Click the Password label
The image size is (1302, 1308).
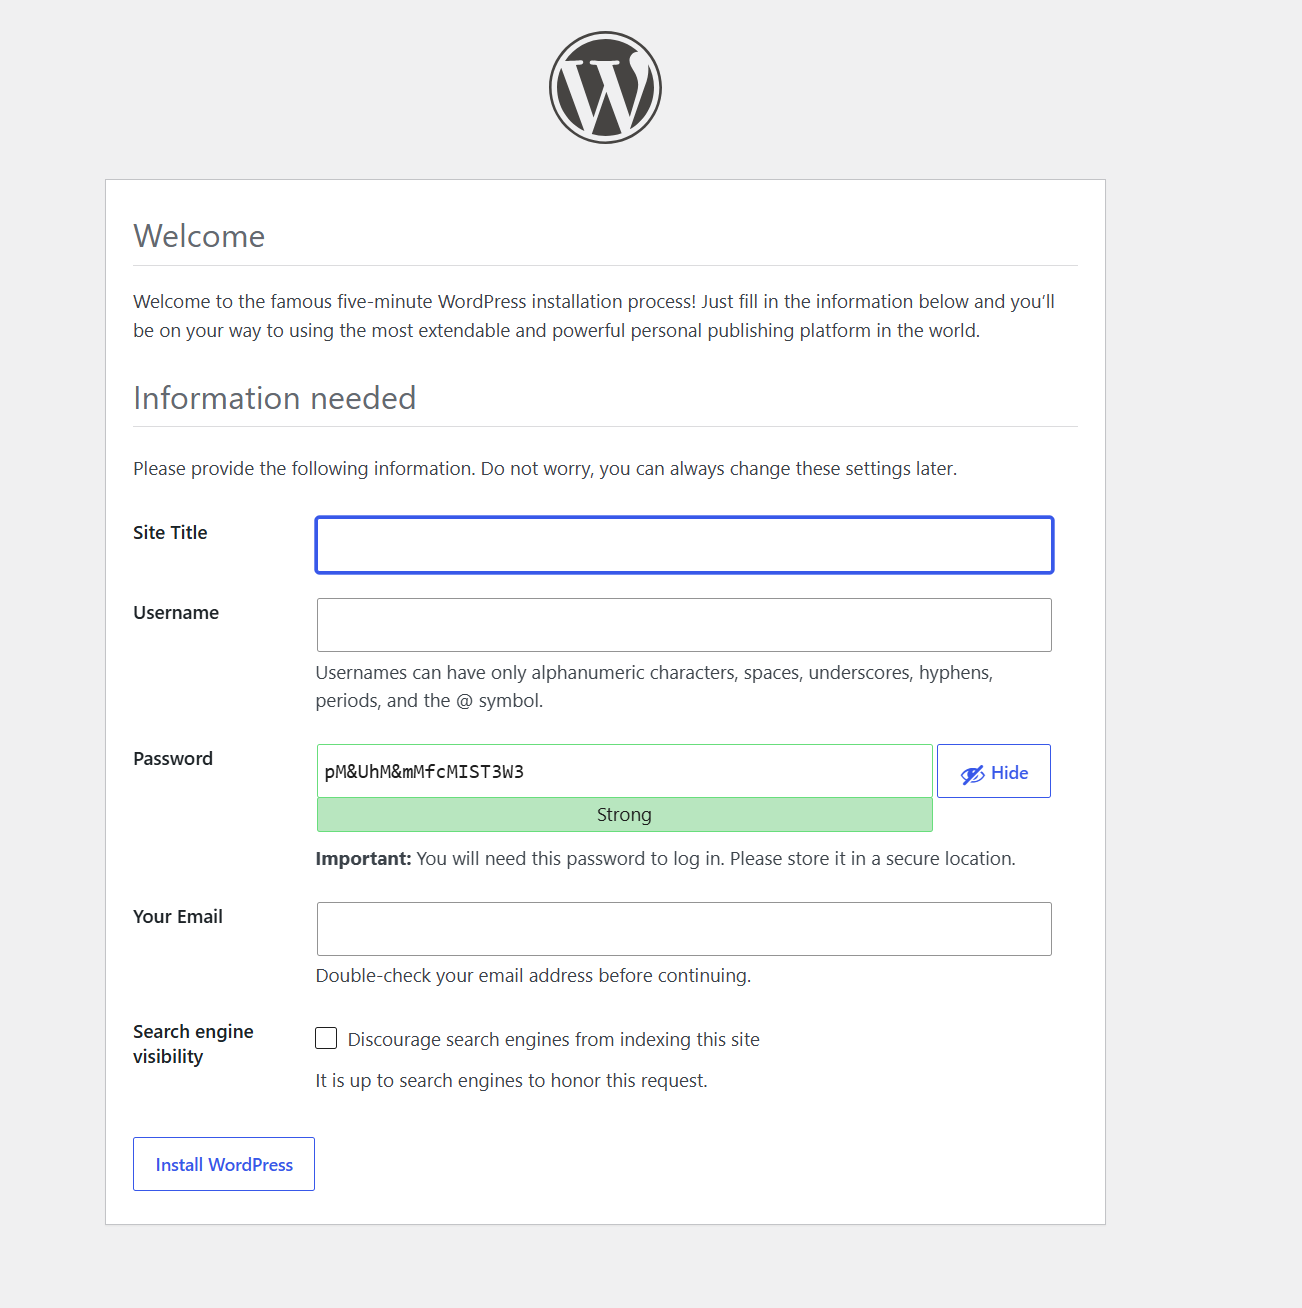(x=173, y=759)
